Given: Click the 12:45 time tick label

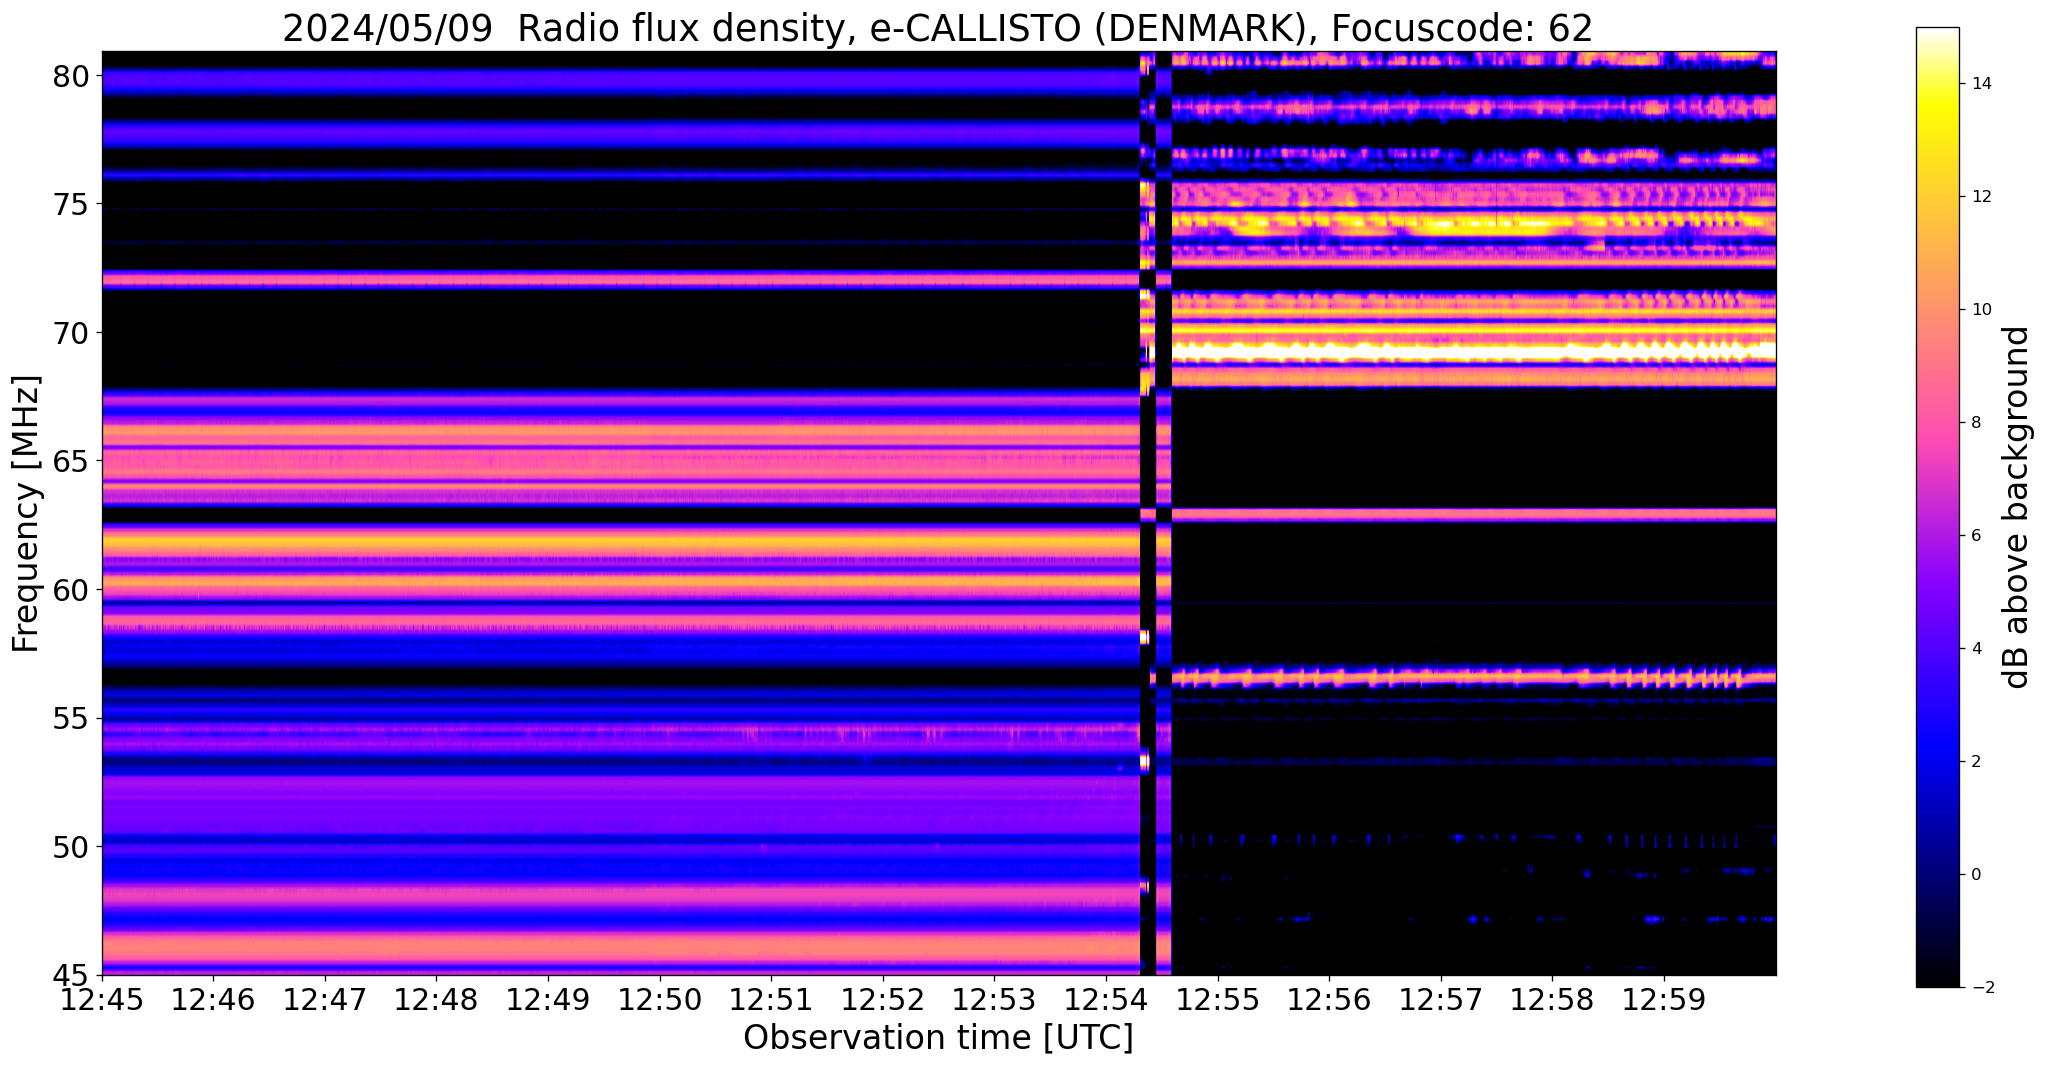Looking at the screenshot, I should tap(102, 999).
